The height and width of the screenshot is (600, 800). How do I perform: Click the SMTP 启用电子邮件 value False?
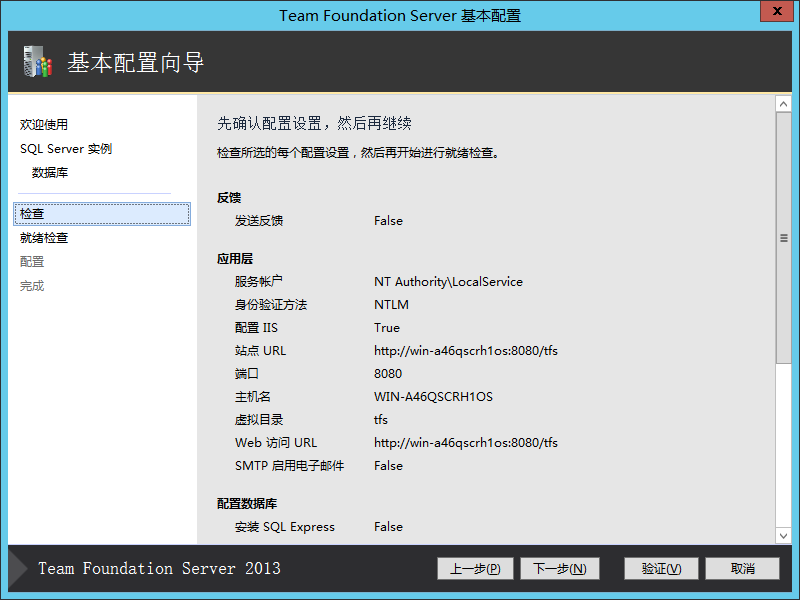click(x=388, y=466)
